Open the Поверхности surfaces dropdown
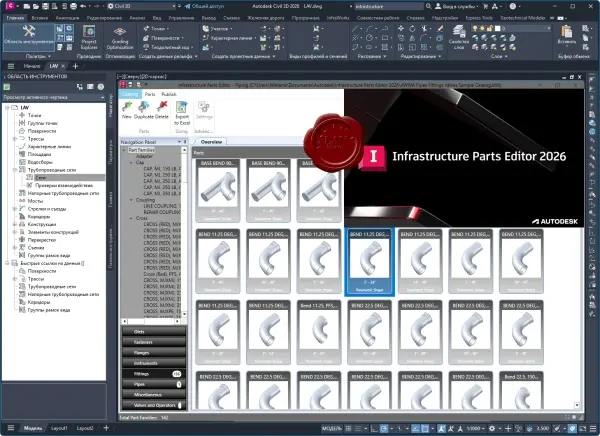The height and width of the screenshot is (436, 600). click(163, 38)
